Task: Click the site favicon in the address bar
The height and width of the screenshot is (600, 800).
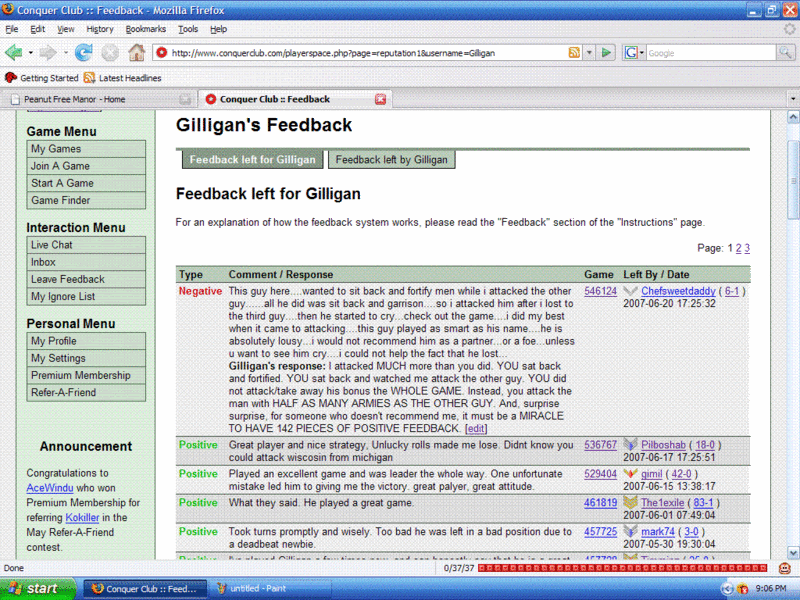Action: click(x=162, y=53)
